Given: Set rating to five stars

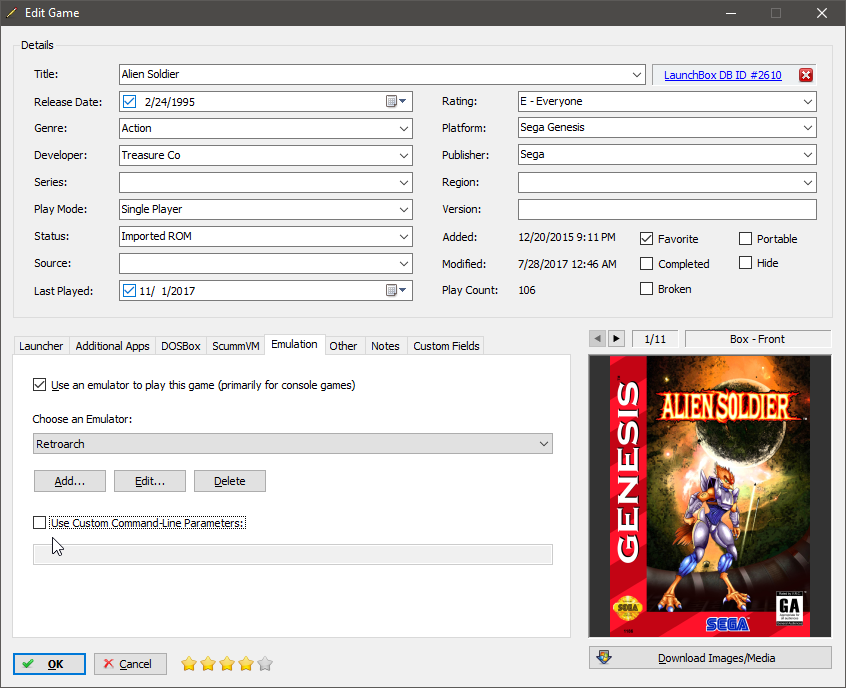Looking at the screenshot, I should (265, 664).
